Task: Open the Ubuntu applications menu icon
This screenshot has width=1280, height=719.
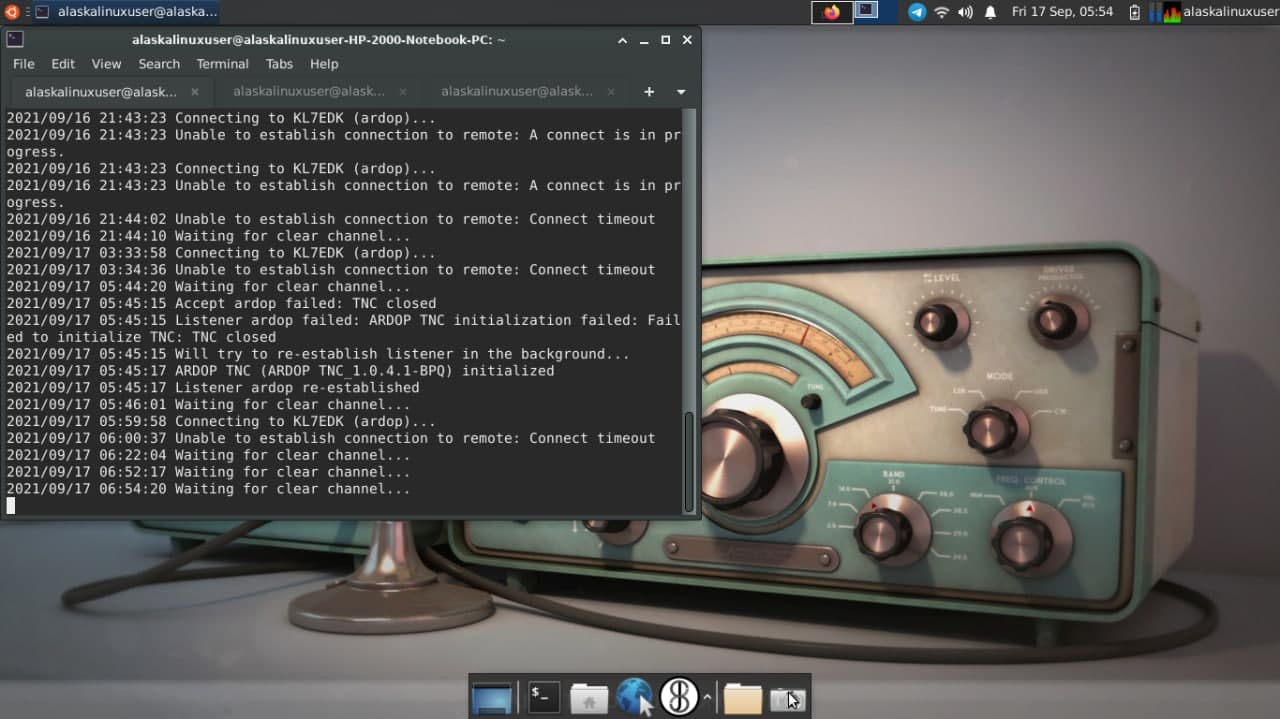Action: [x=12, y=12]
